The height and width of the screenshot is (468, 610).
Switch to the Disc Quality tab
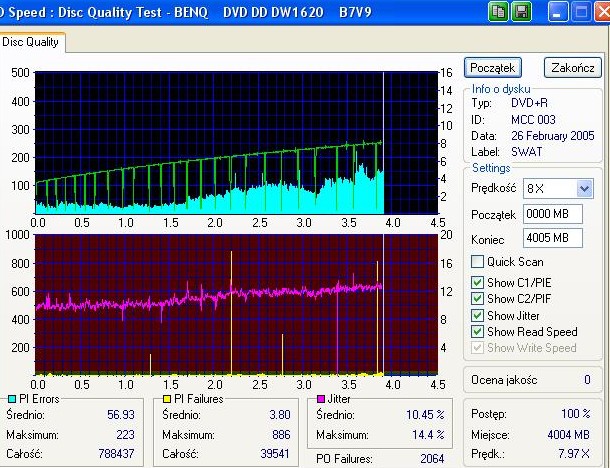[30, 42]
